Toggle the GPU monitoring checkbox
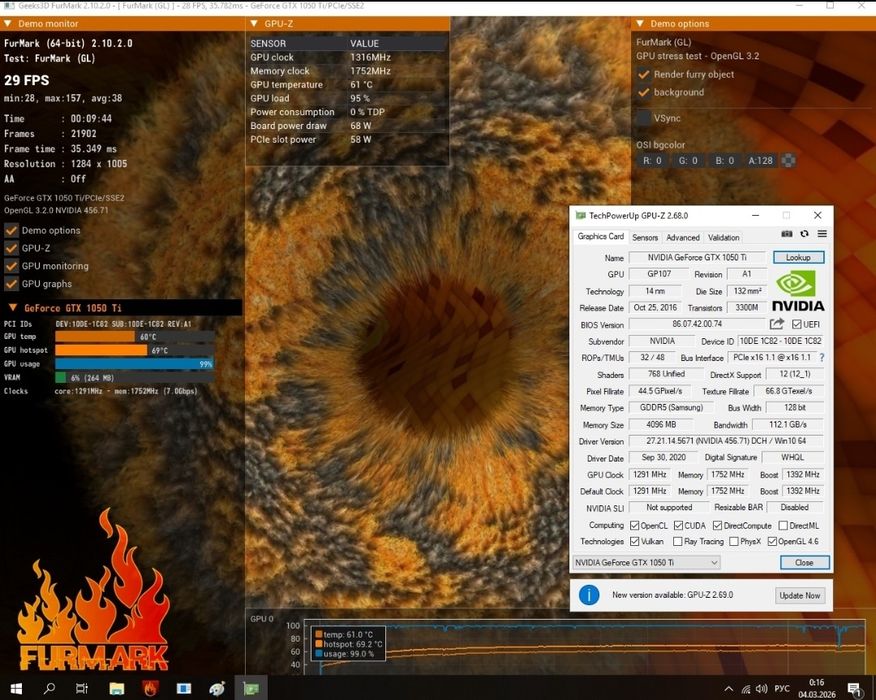This screenshot has width=876, height=700. (x=11, y=266)
